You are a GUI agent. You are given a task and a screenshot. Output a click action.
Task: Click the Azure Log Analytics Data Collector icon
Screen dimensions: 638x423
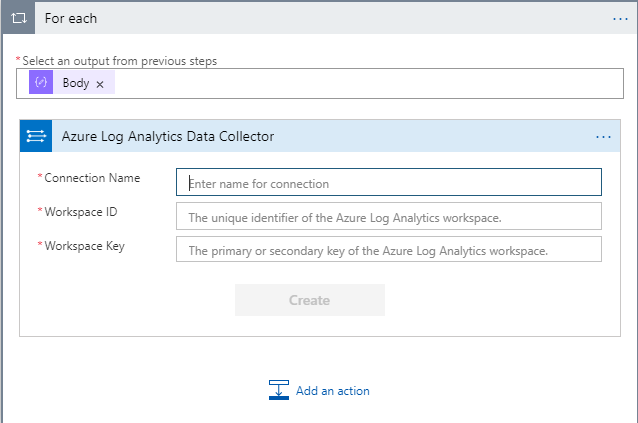coord(36,136)
